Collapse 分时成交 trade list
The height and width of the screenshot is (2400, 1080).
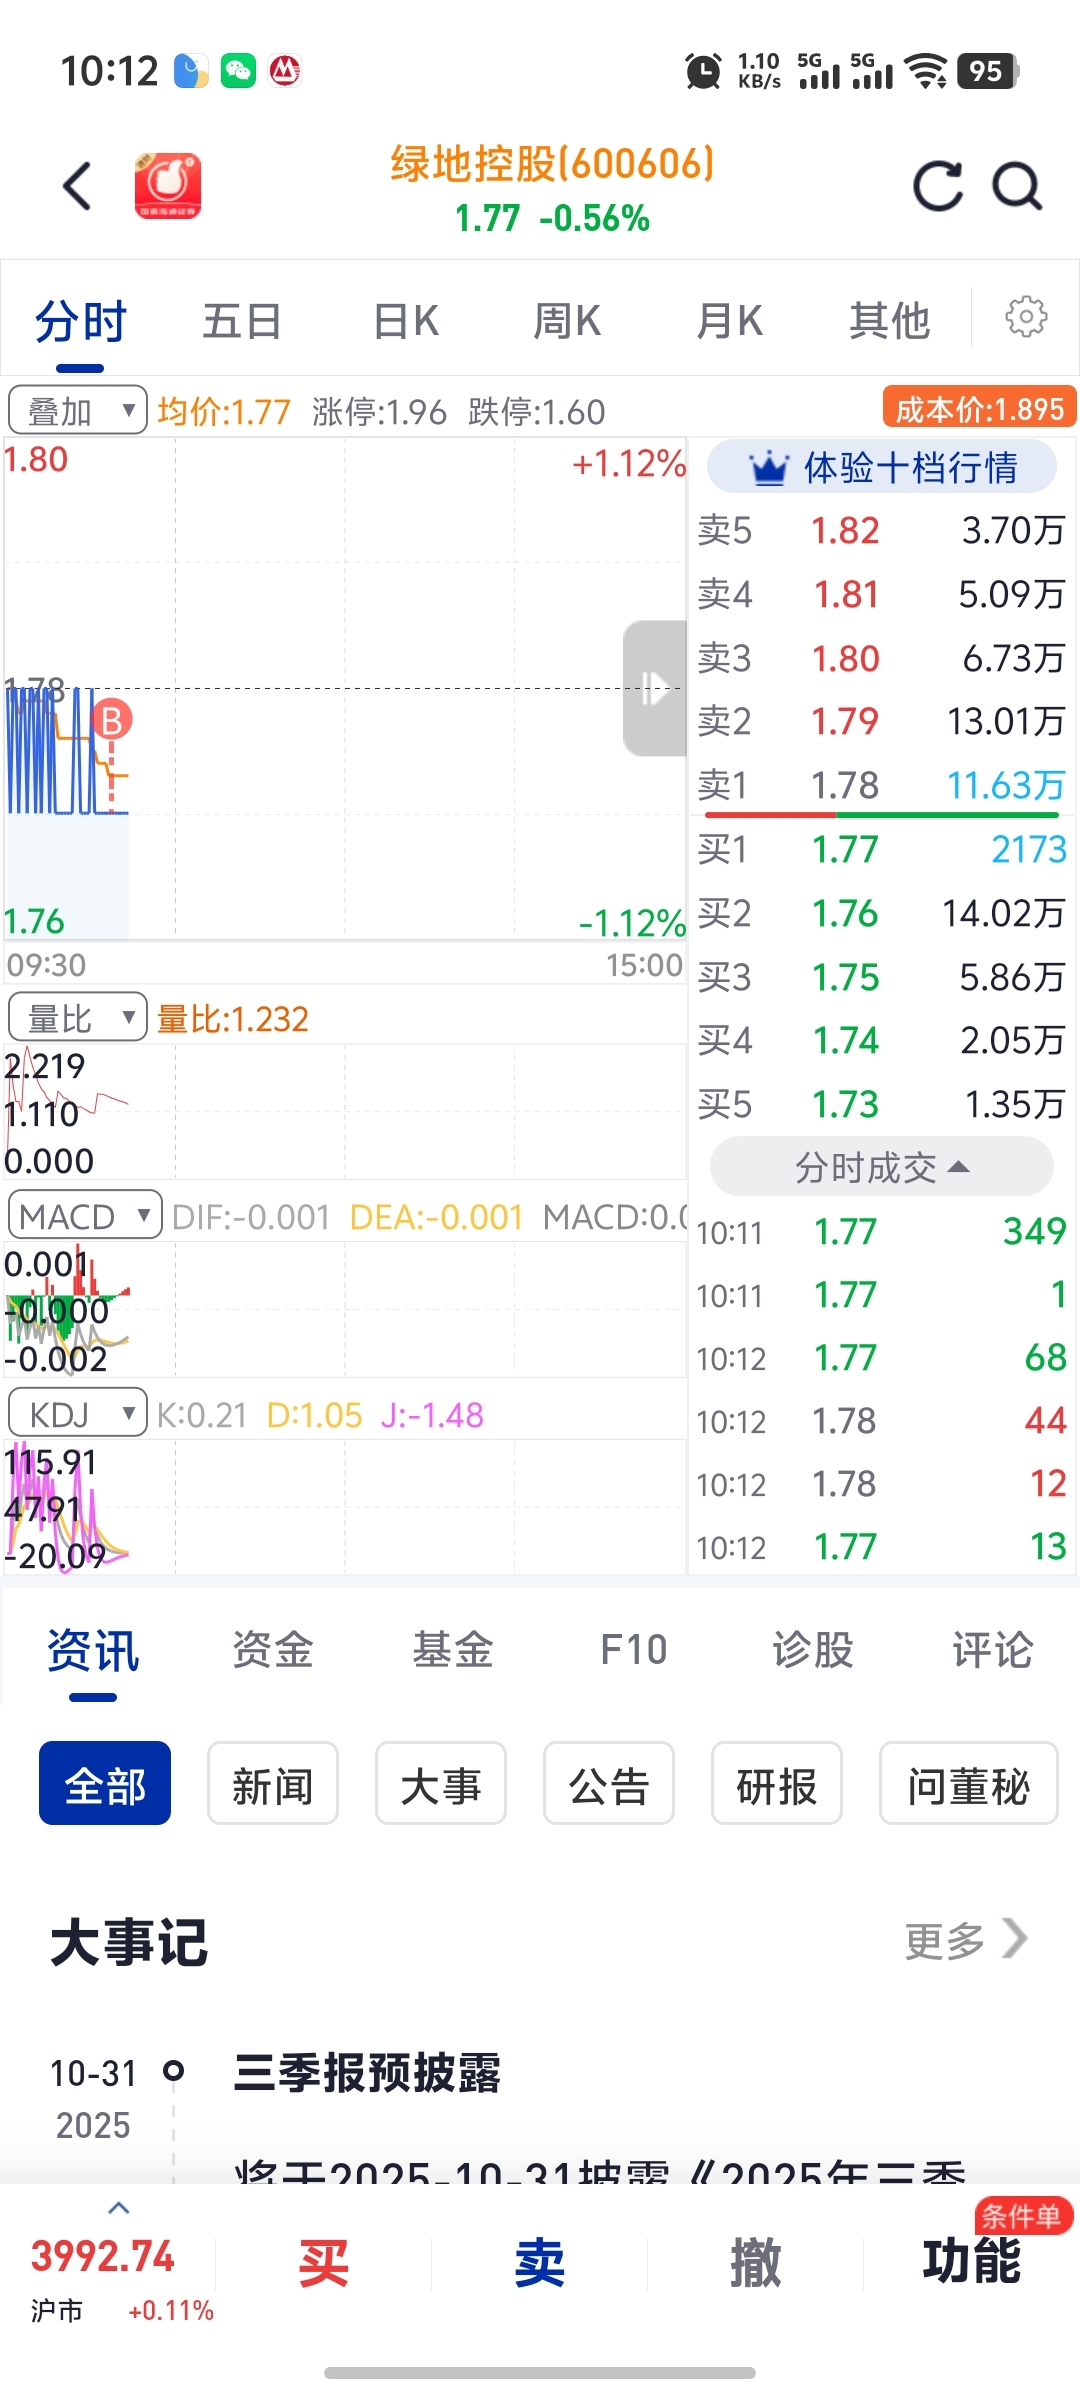point(882,1167)
